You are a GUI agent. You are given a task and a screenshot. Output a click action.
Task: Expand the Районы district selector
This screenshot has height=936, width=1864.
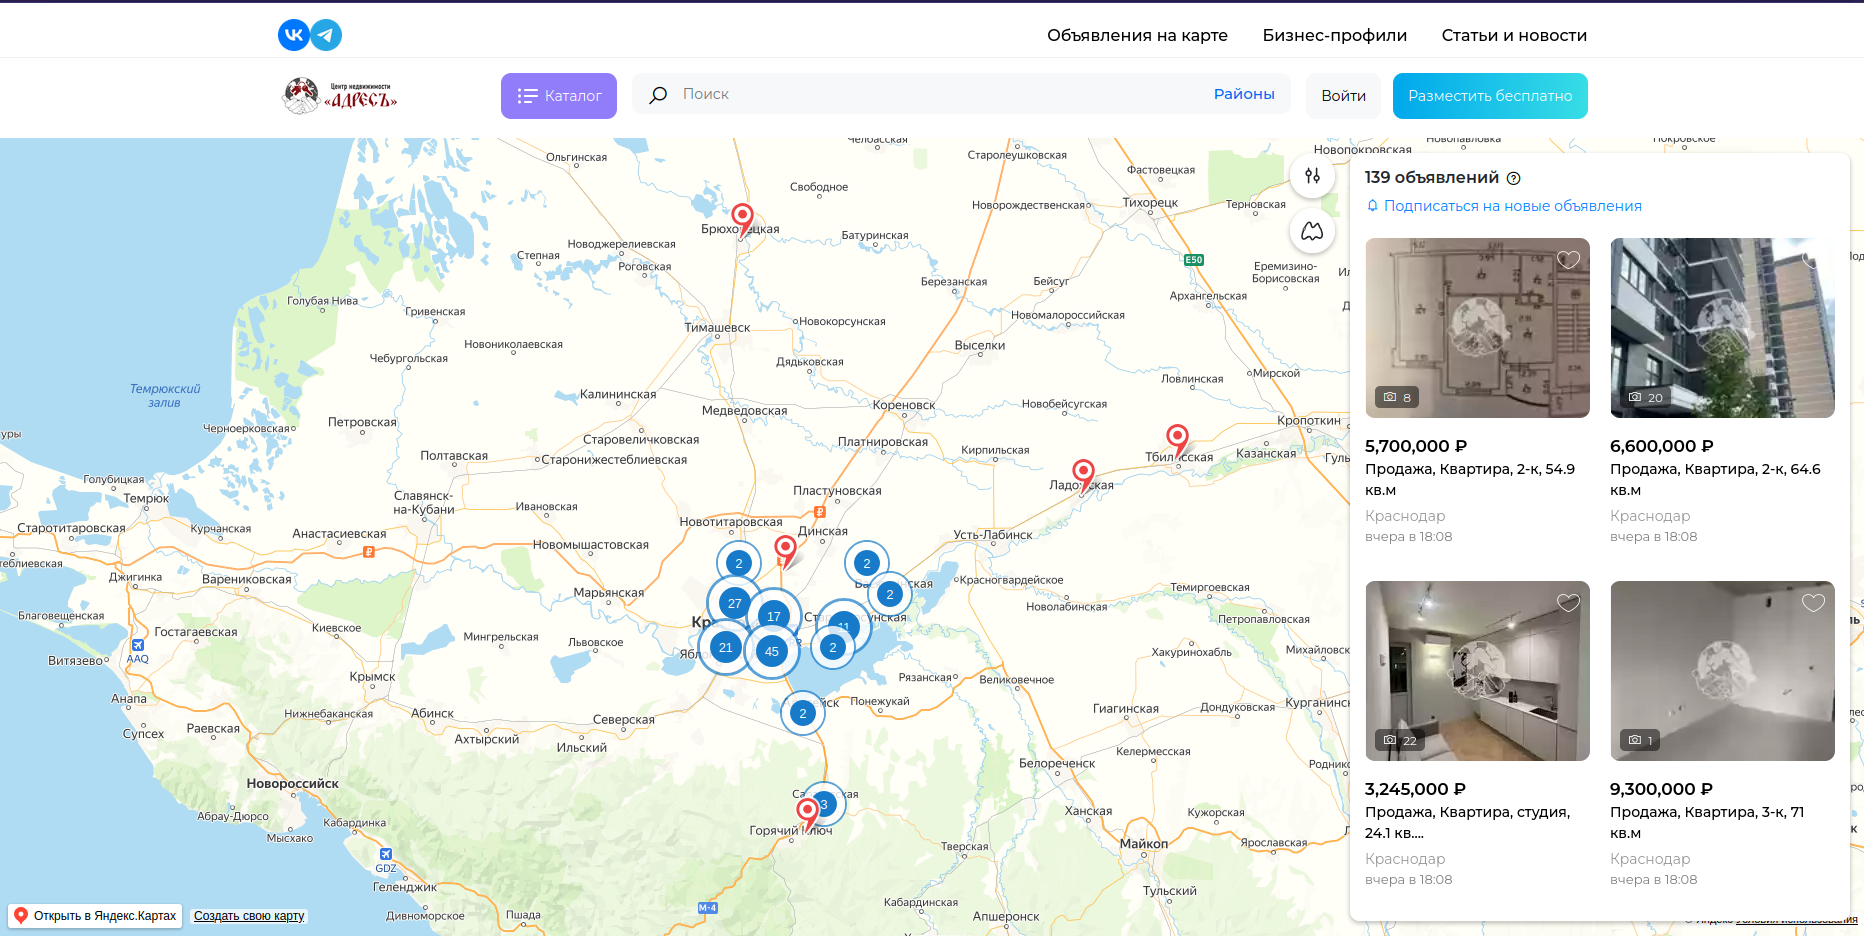click(1243, 94)
